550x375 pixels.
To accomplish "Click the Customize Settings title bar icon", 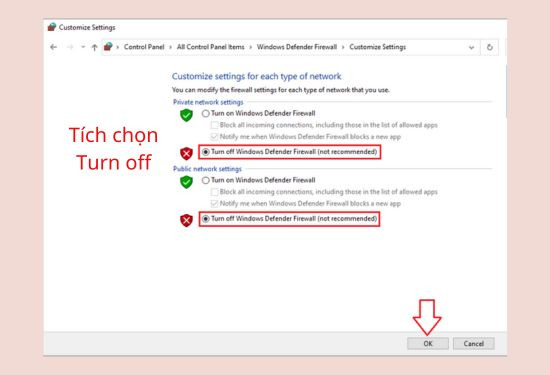I will tap(52, 27).
